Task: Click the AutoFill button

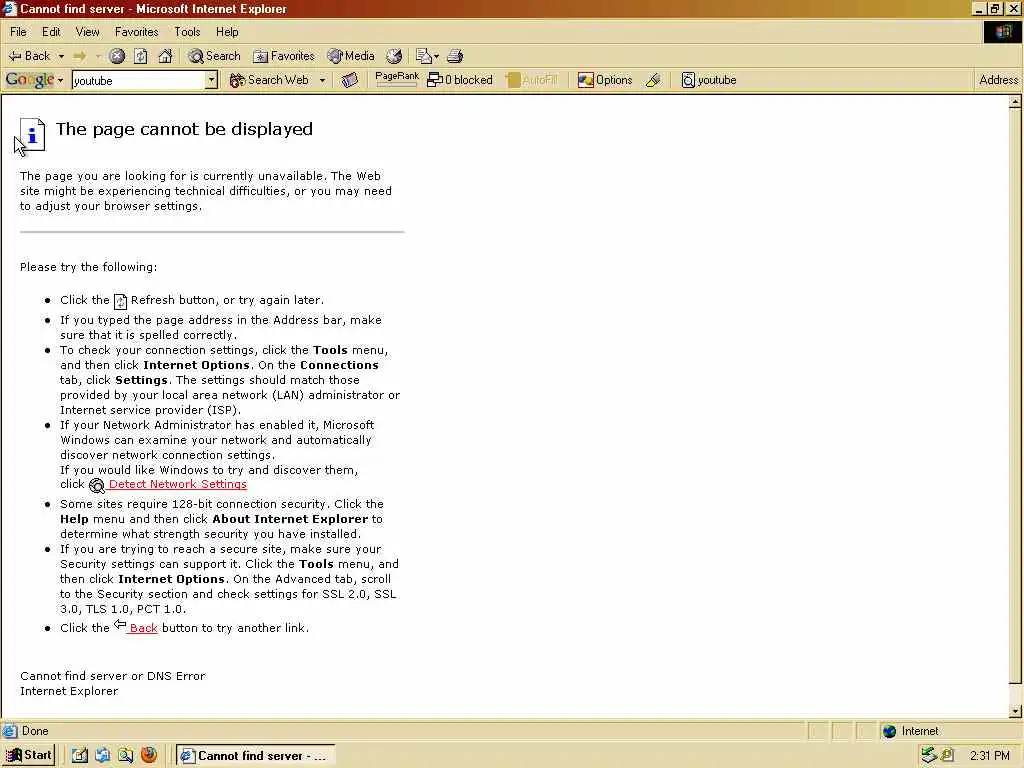Action: [x=532, y=80]
